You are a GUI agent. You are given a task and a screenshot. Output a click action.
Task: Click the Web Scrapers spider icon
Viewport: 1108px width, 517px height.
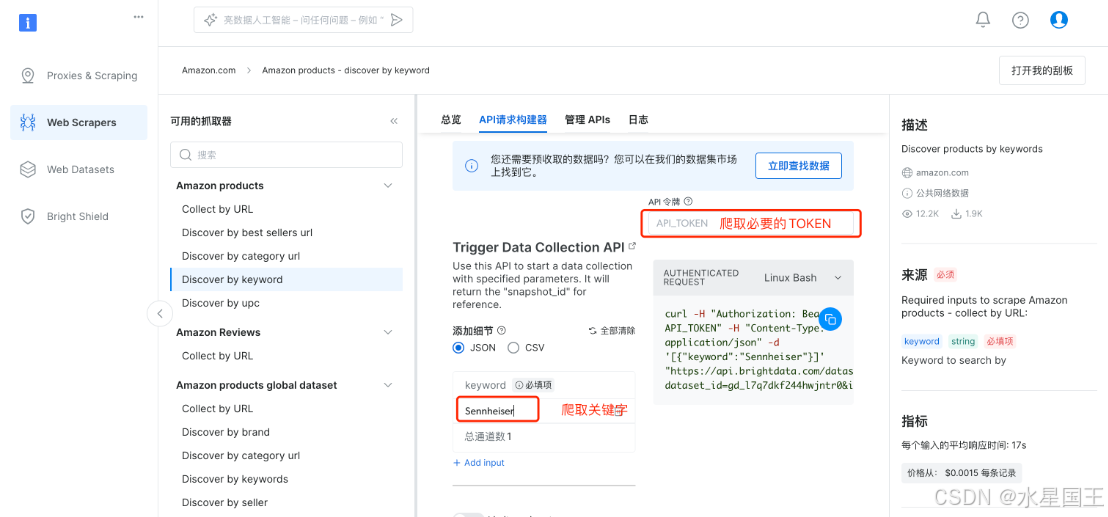coord(28,122)
